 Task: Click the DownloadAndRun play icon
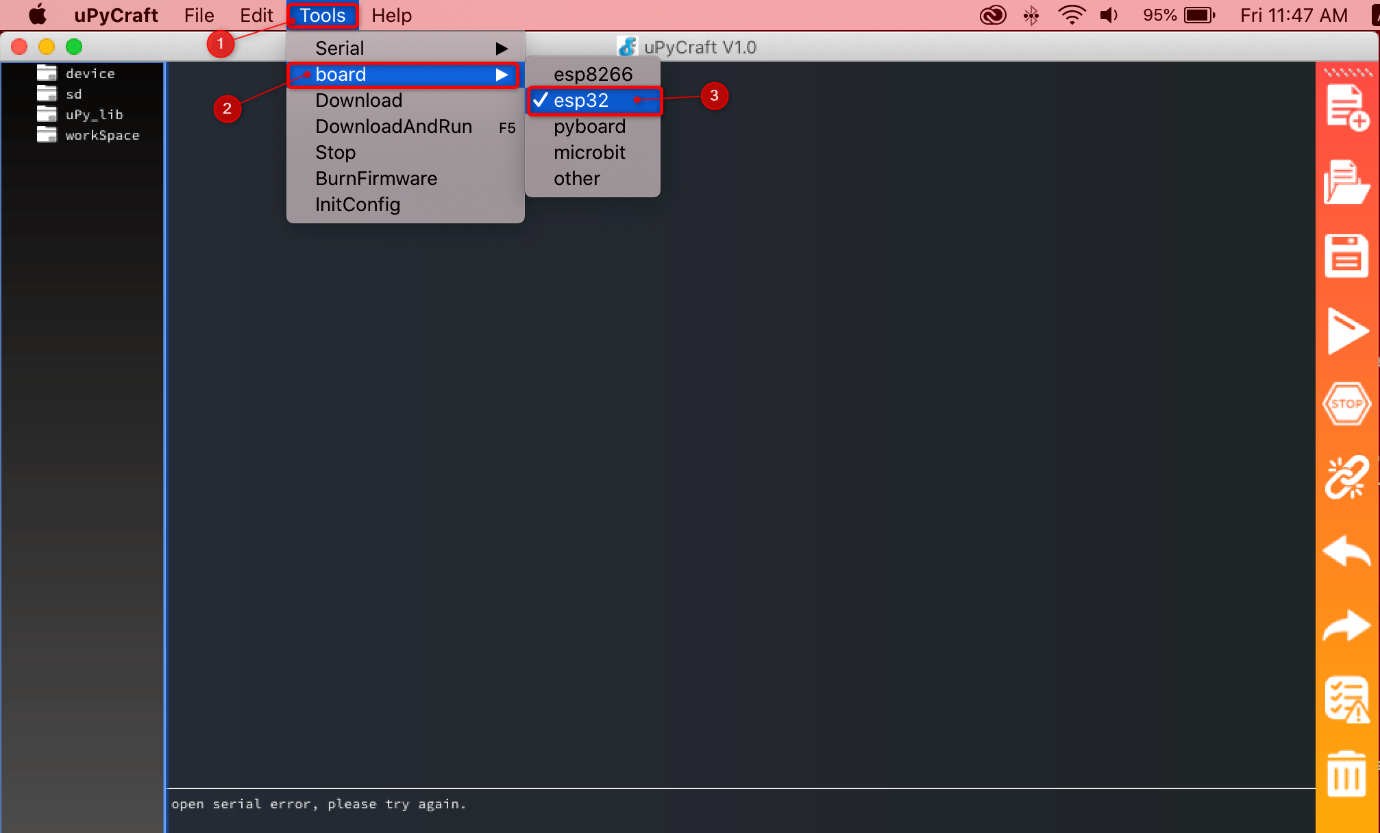(x=1346, y=331)
